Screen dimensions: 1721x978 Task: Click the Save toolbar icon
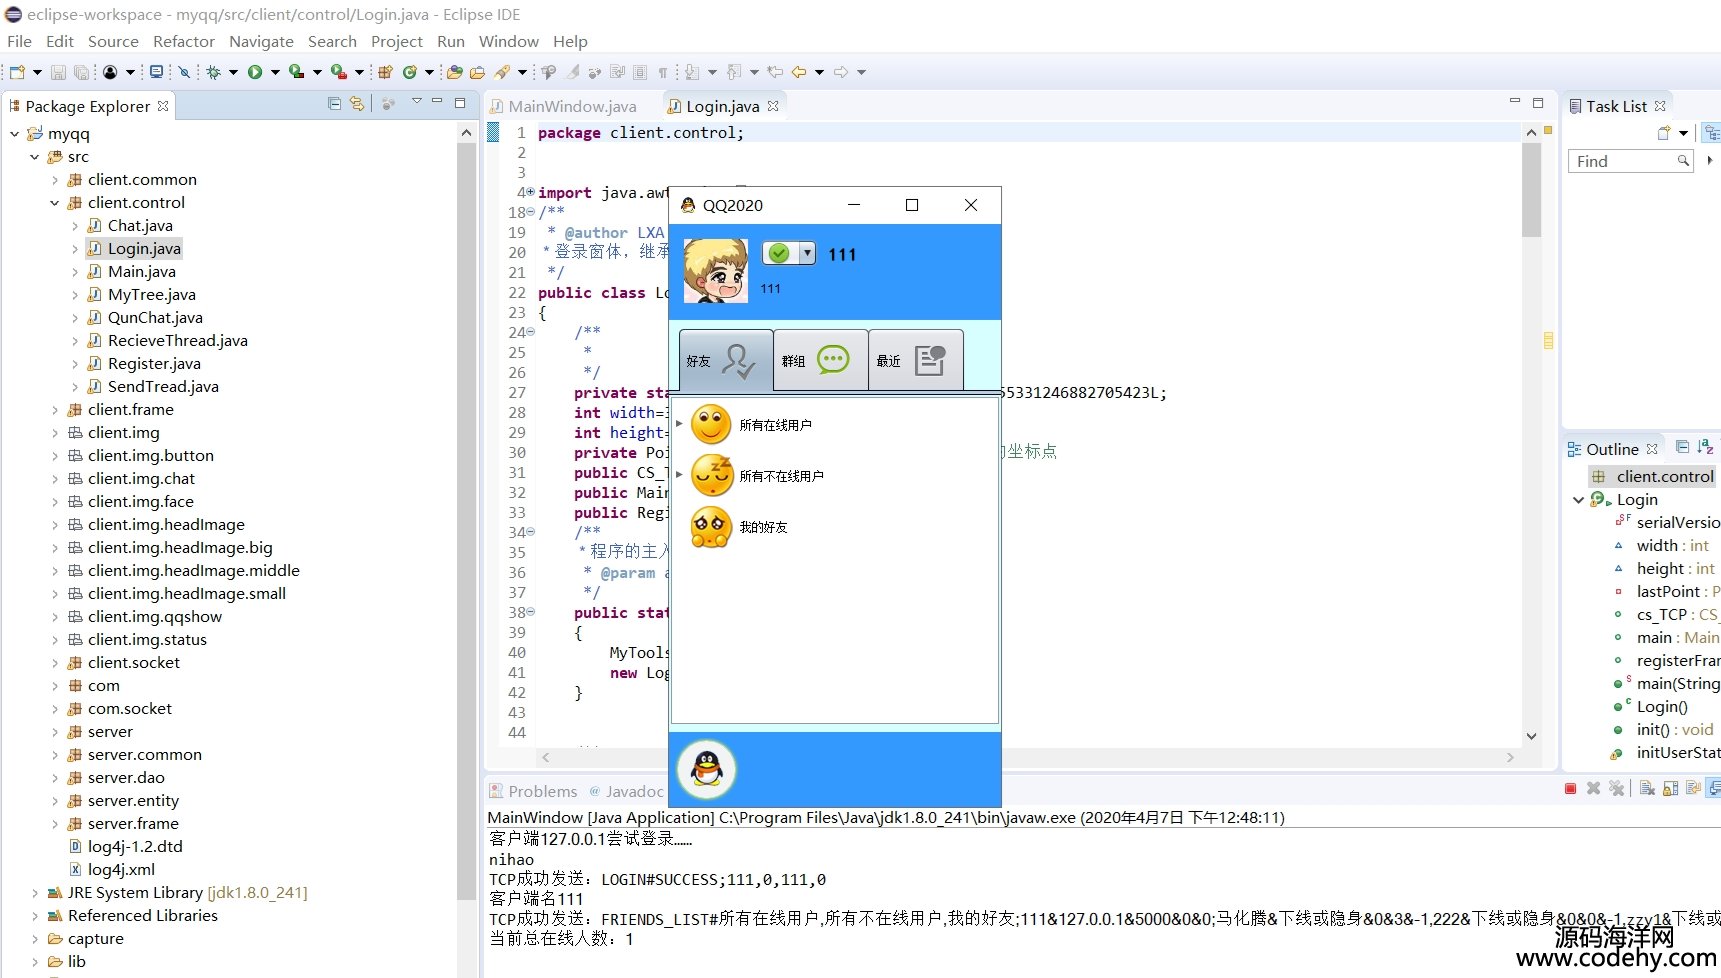[x=58, y=72]
